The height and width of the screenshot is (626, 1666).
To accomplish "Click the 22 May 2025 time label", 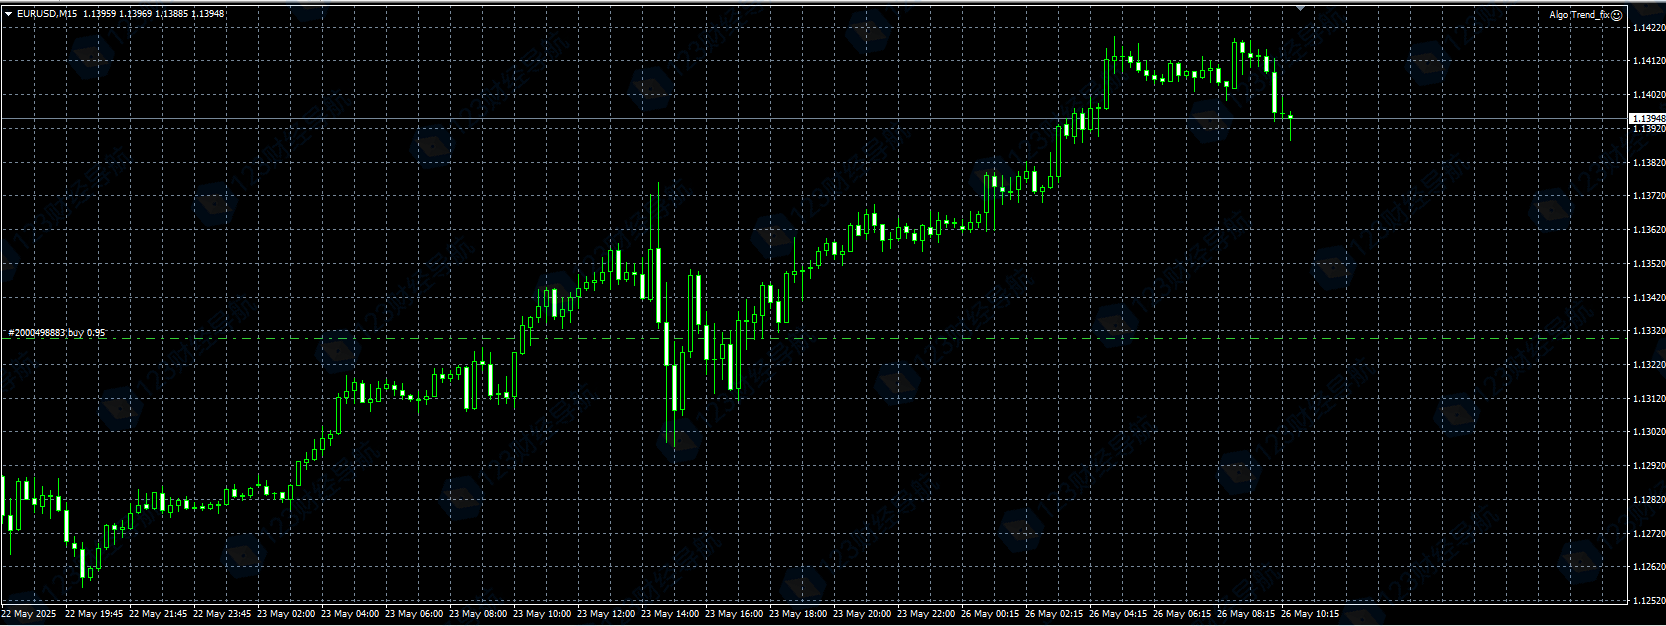I will 29,614.
